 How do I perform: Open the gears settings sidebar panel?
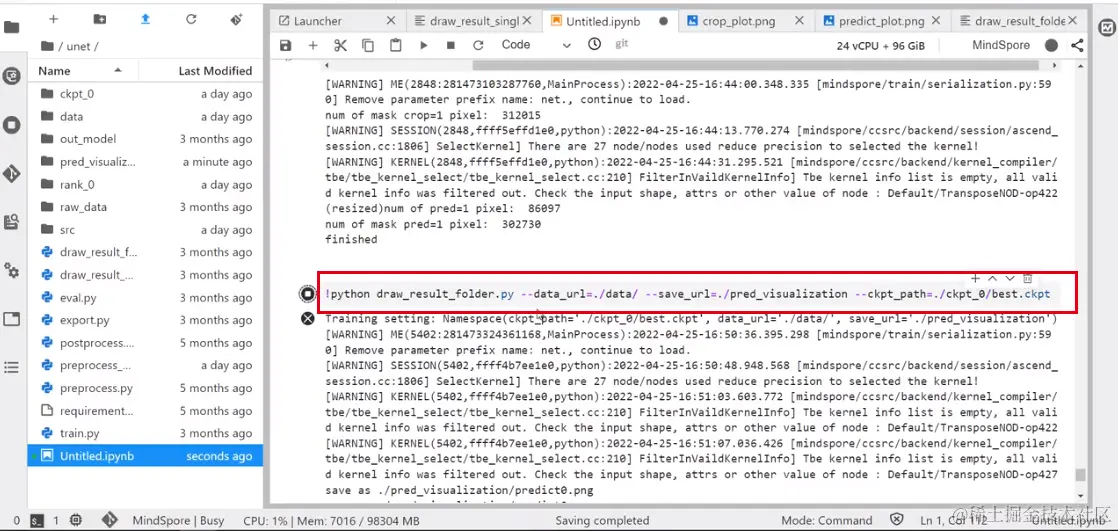[12, 270]
